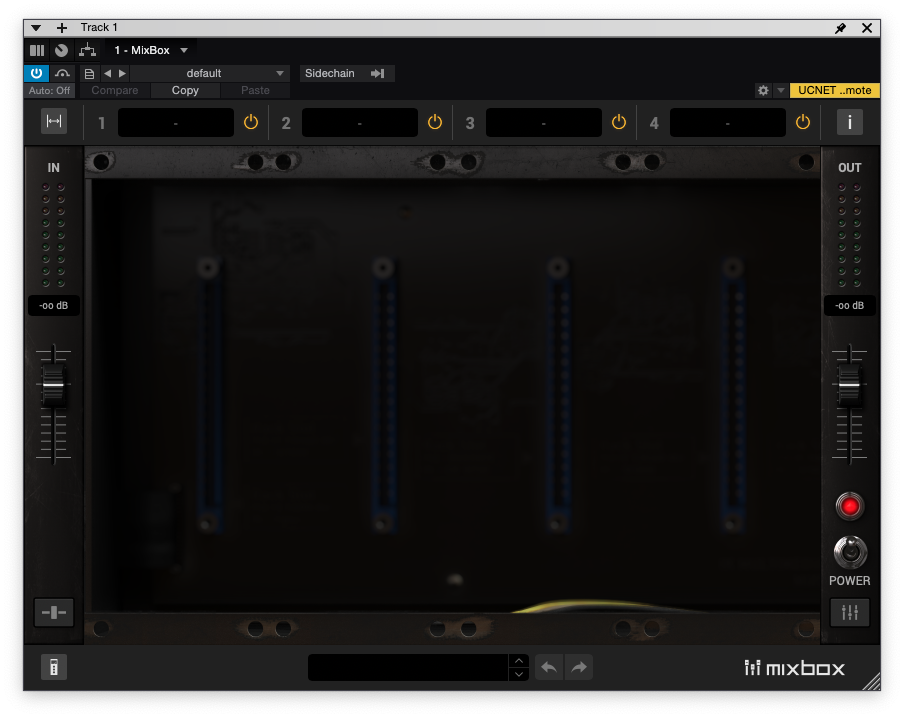Open the default preset dropdown
Viewport: 904px width, 718px height.
(210, 73)
